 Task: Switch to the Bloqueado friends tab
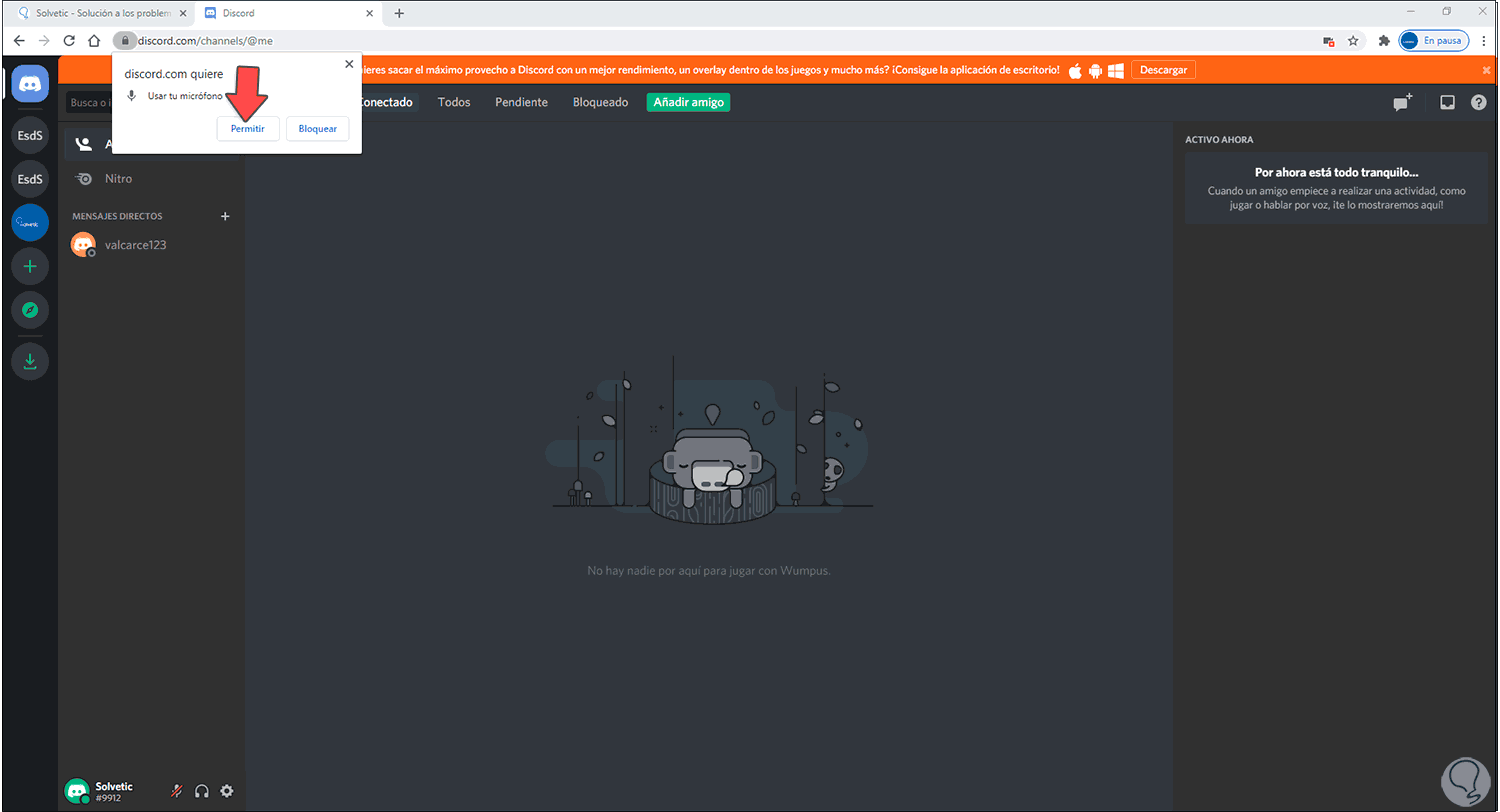[600, 102]
